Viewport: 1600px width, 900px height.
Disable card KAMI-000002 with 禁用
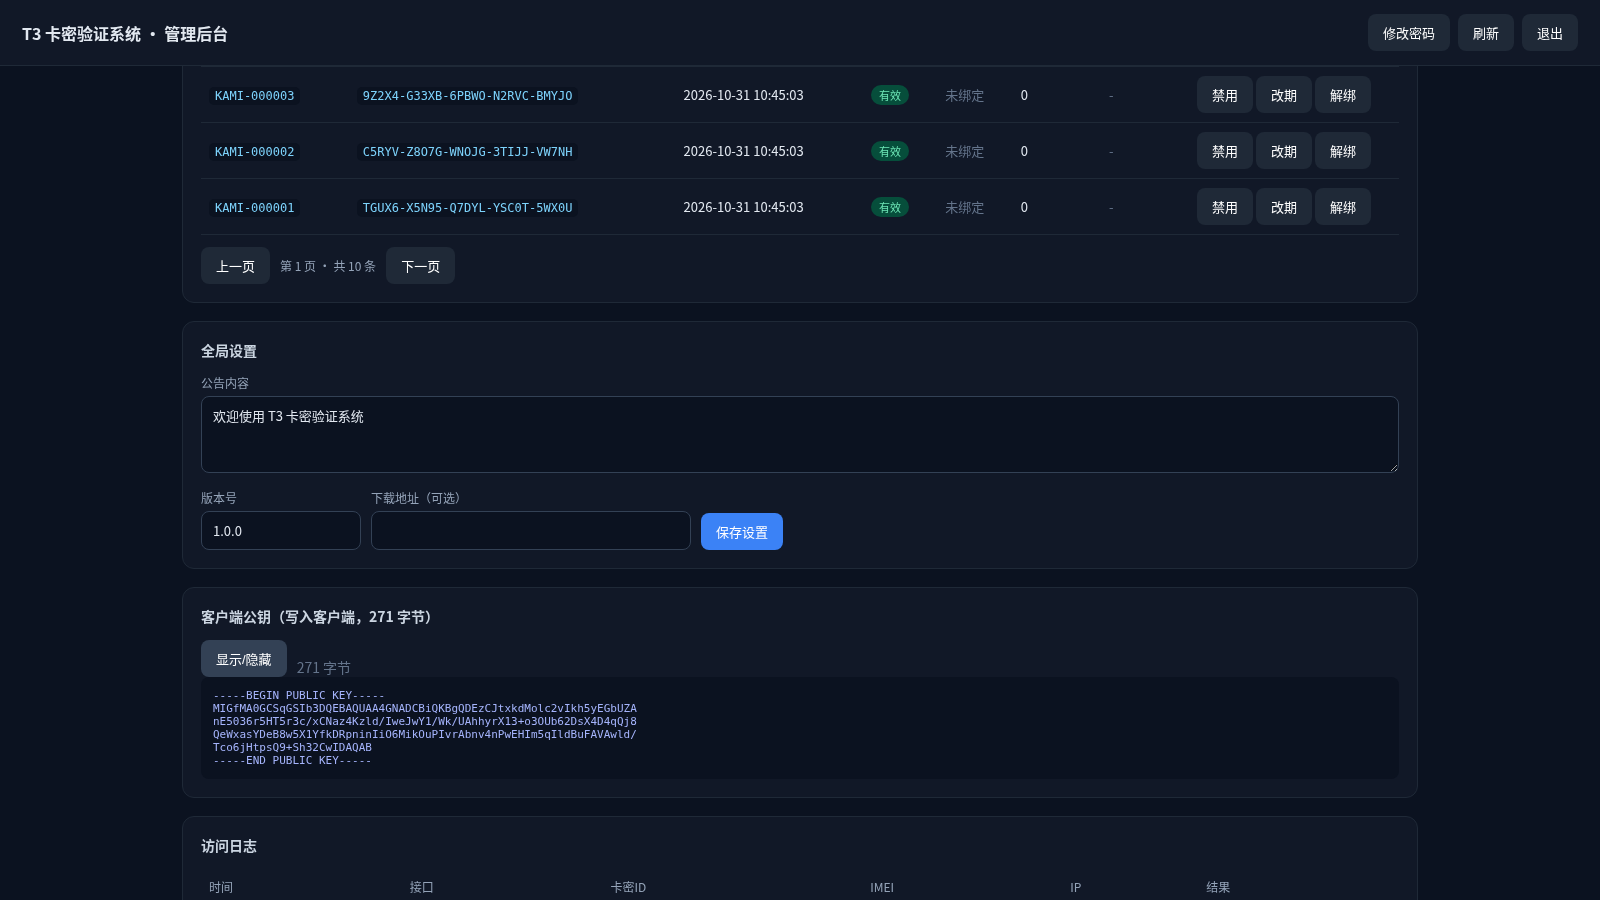click(x=1224, y=151)
